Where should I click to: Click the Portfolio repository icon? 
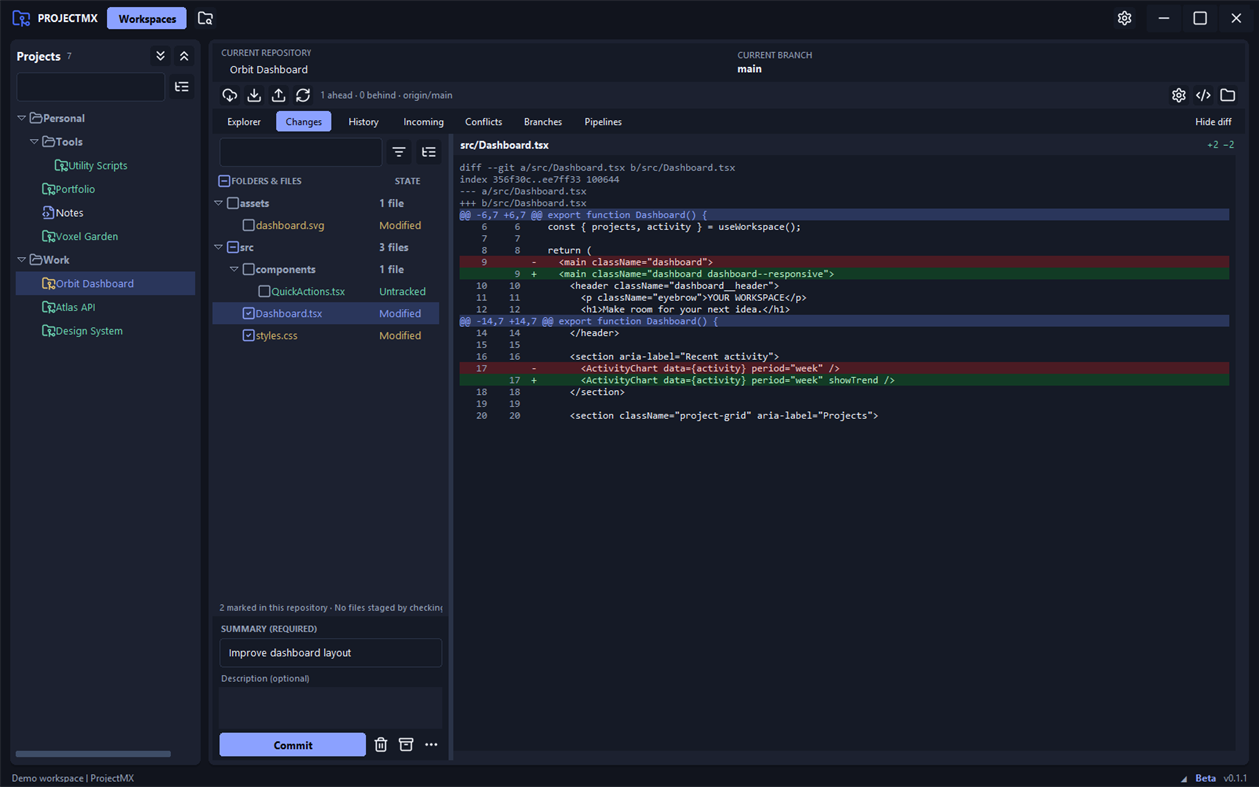coord(48,189)
